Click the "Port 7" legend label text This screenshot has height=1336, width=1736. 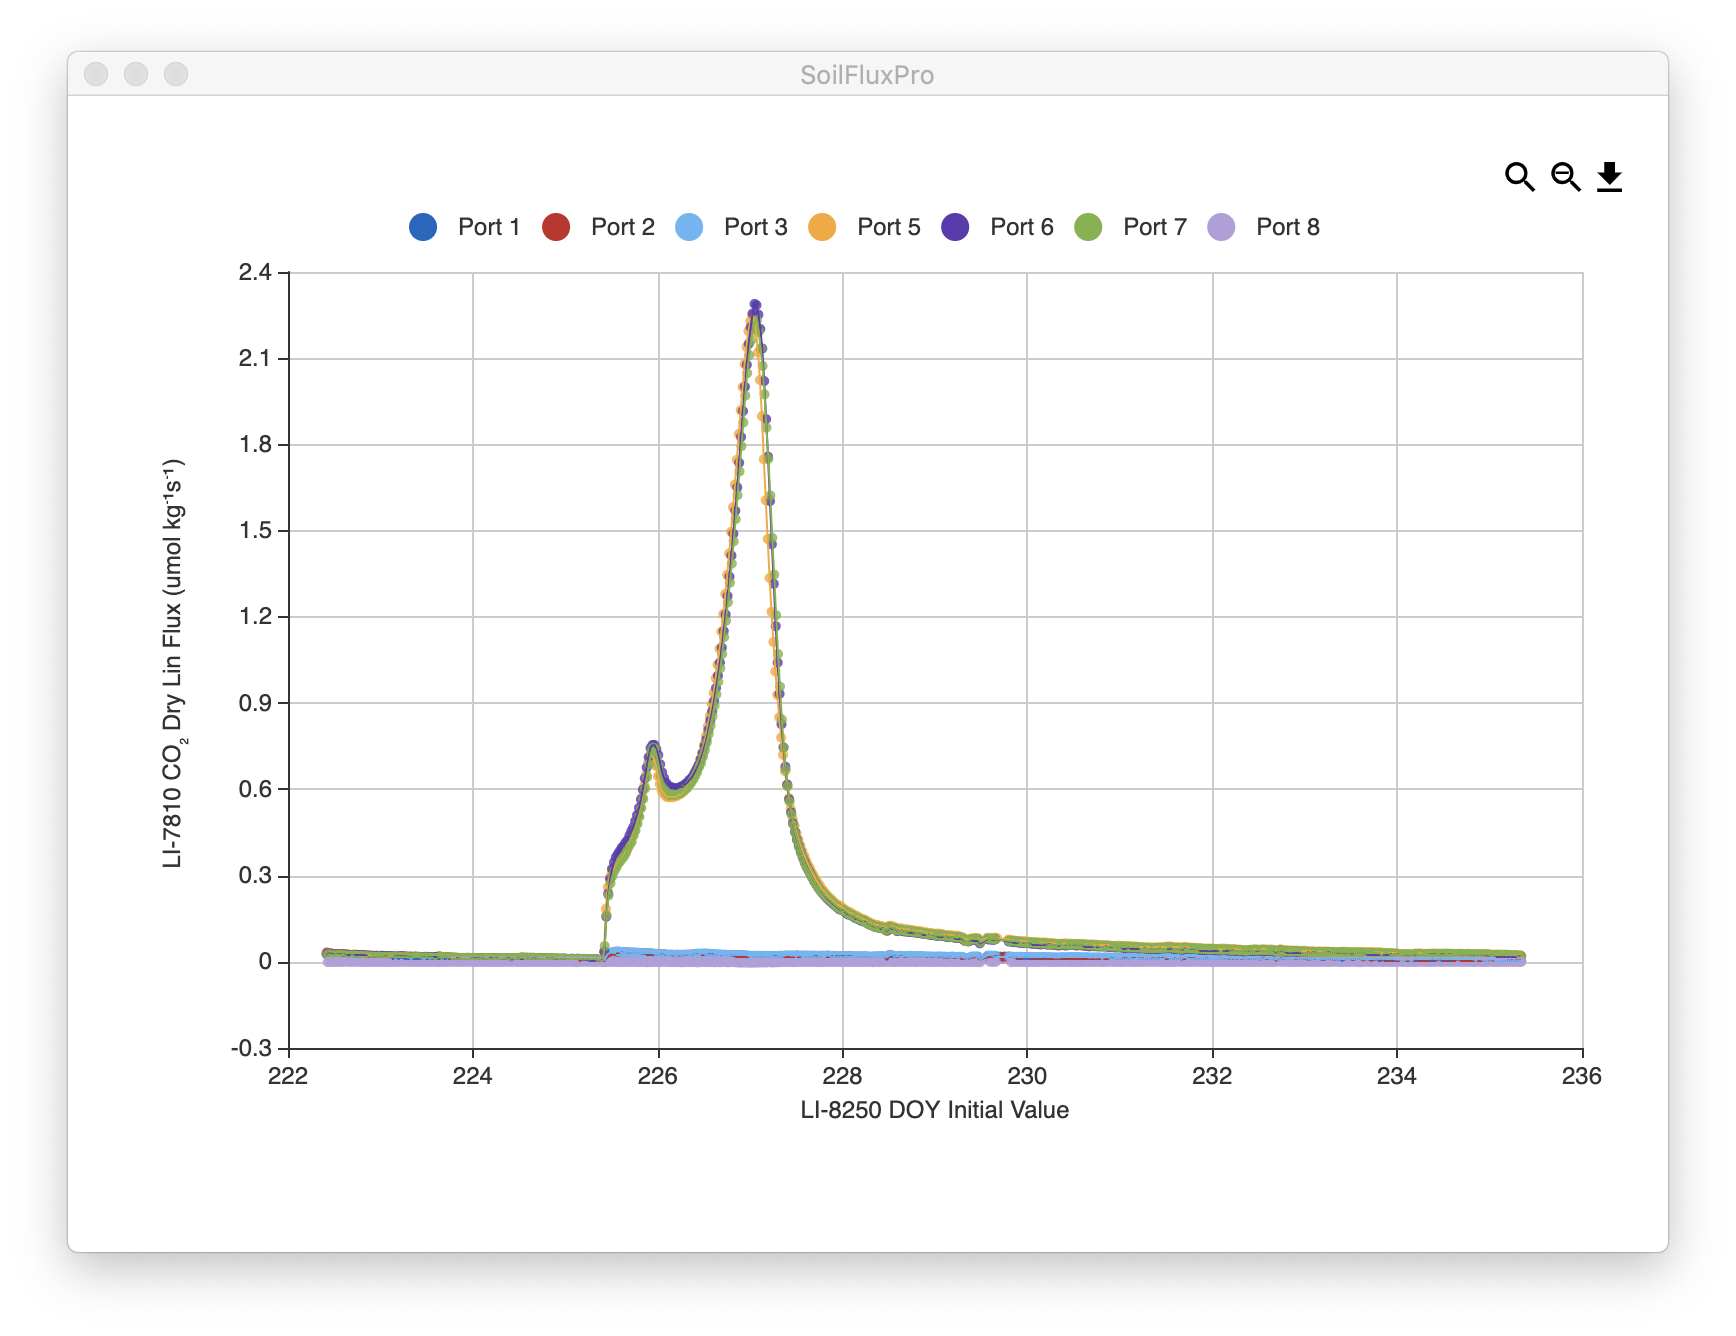pyautogui.click(x=1154, y=227)
